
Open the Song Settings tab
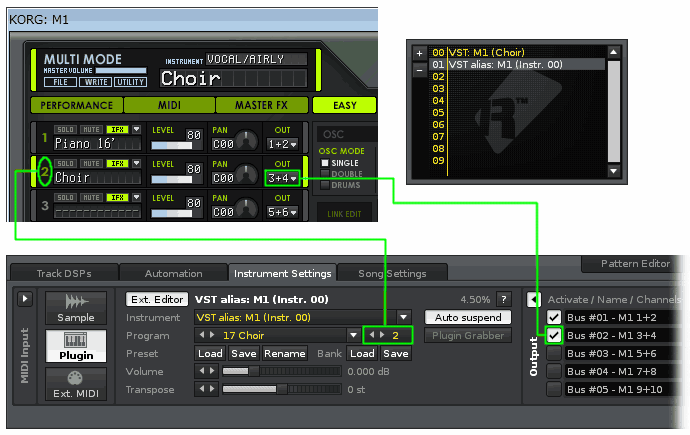click(x=392, y=273)
